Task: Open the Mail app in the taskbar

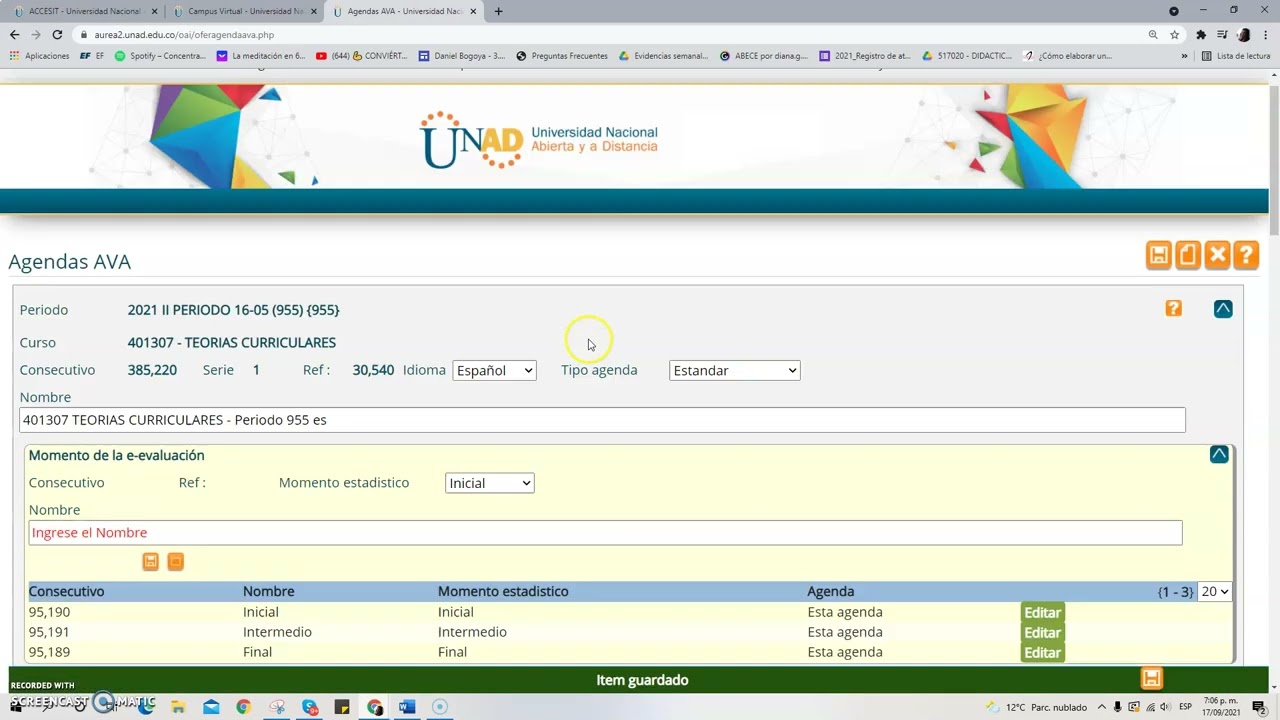Action: pyautogui.click(x=211, y=707)
